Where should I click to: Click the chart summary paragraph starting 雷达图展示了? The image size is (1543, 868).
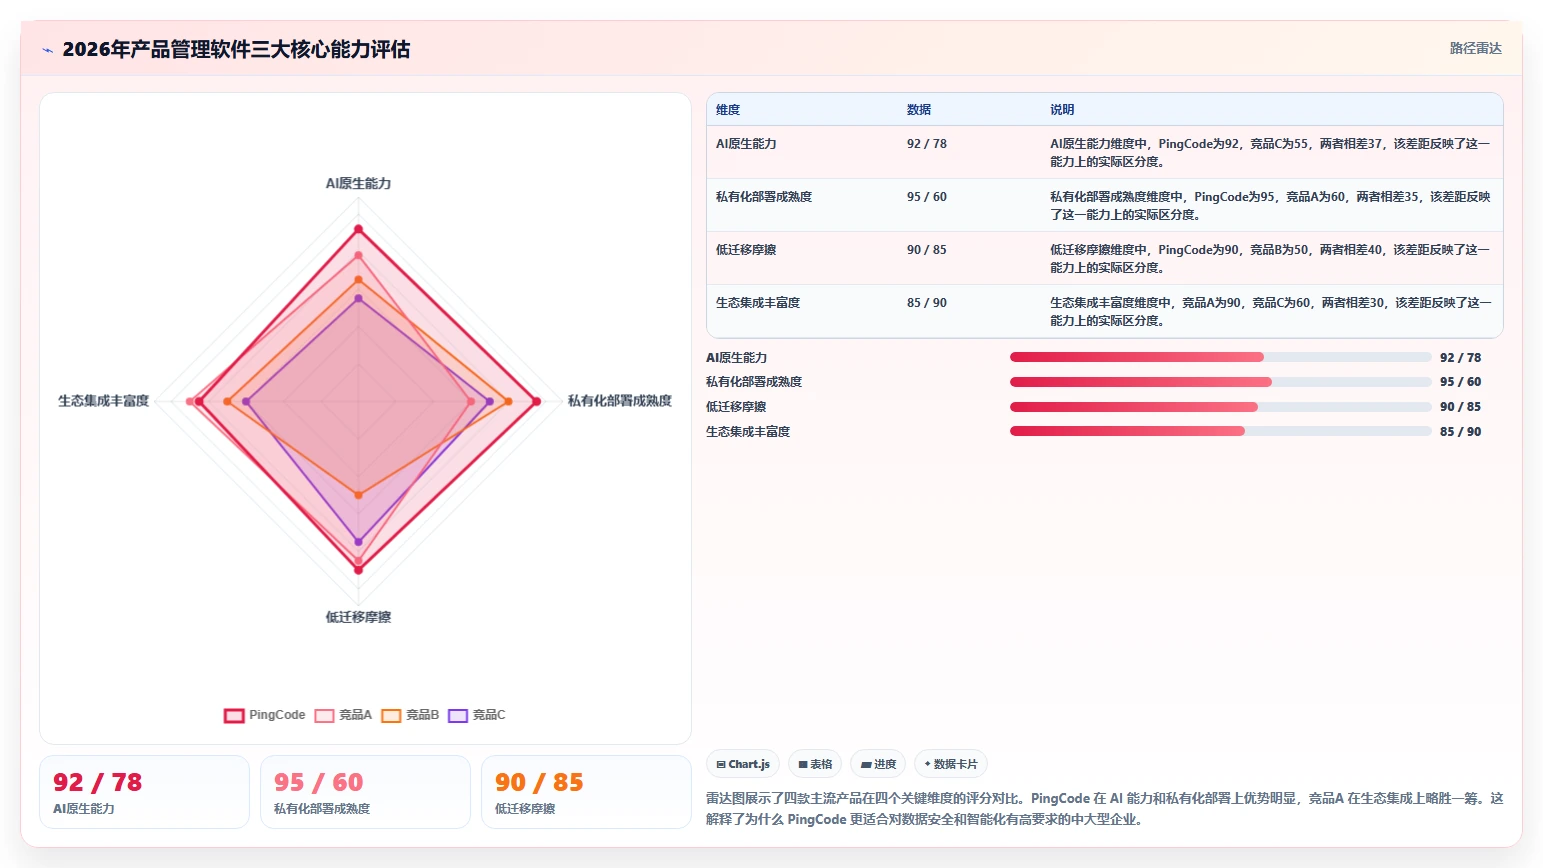click(1104, 809)
